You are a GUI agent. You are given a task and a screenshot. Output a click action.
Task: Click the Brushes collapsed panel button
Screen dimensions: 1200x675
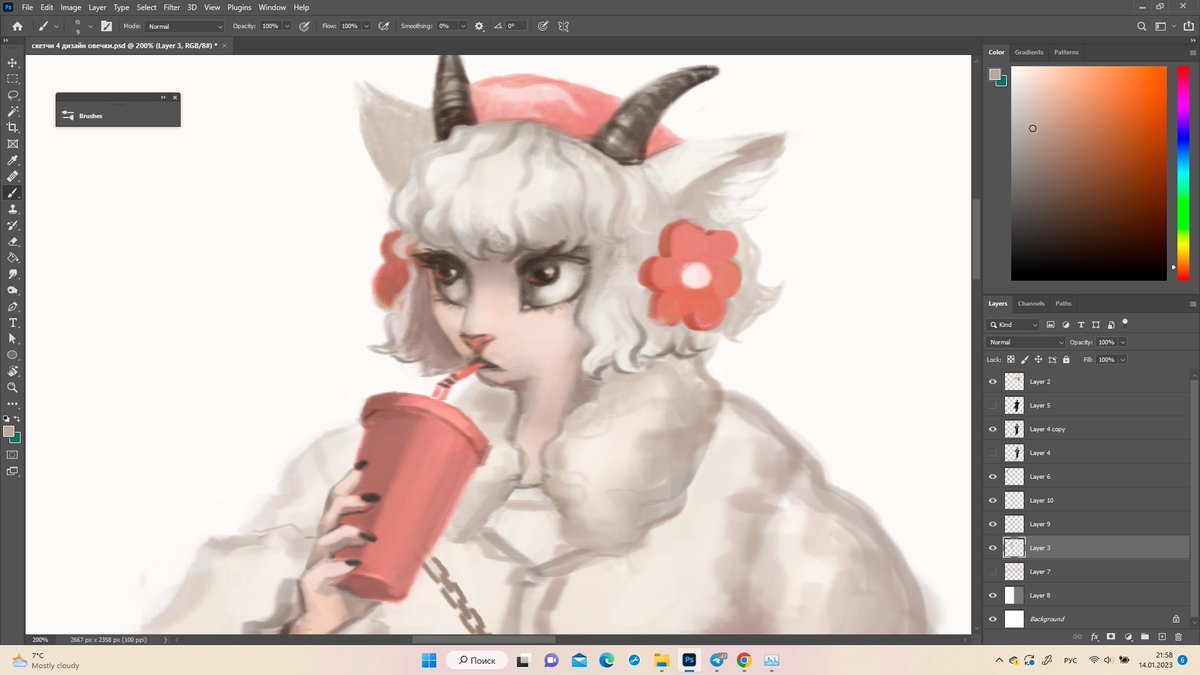[118, 116]
